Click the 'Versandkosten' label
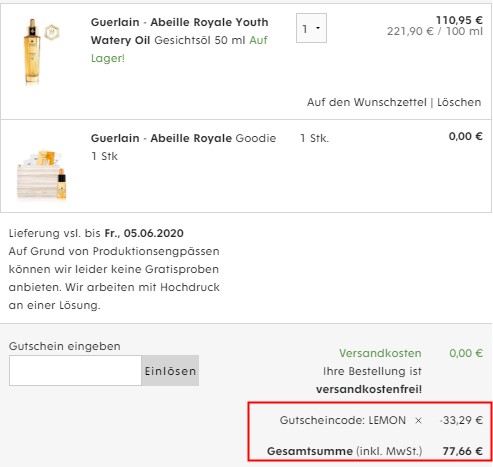493x467 pixels. pos(380,353)
